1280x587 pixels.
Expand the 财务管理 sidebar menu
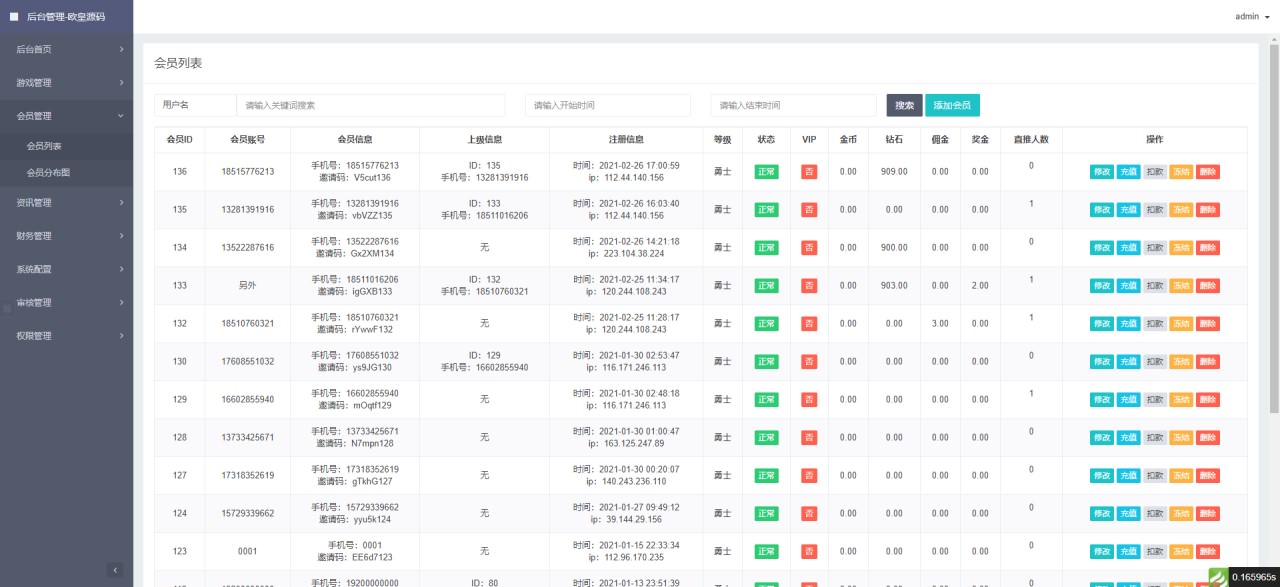[x=66, y=236]
